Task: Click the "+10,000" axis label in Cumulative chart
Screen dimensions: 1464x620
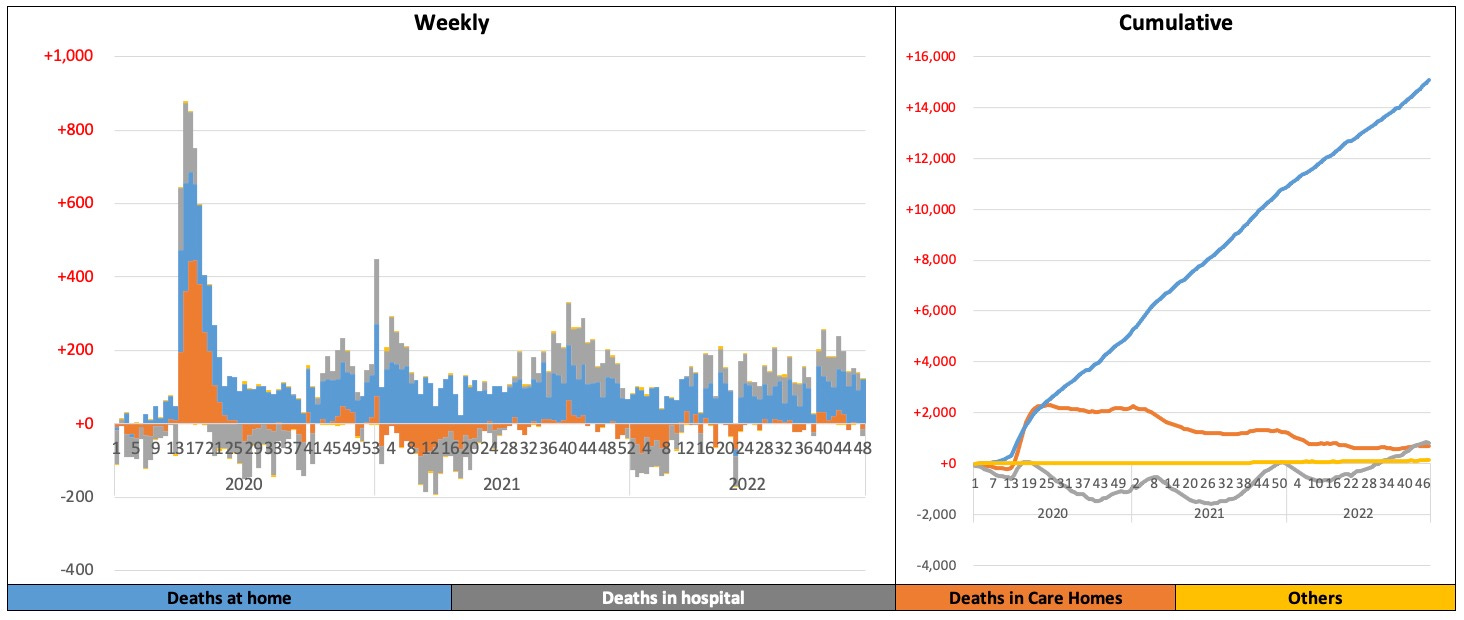Action: pos(931,210)
